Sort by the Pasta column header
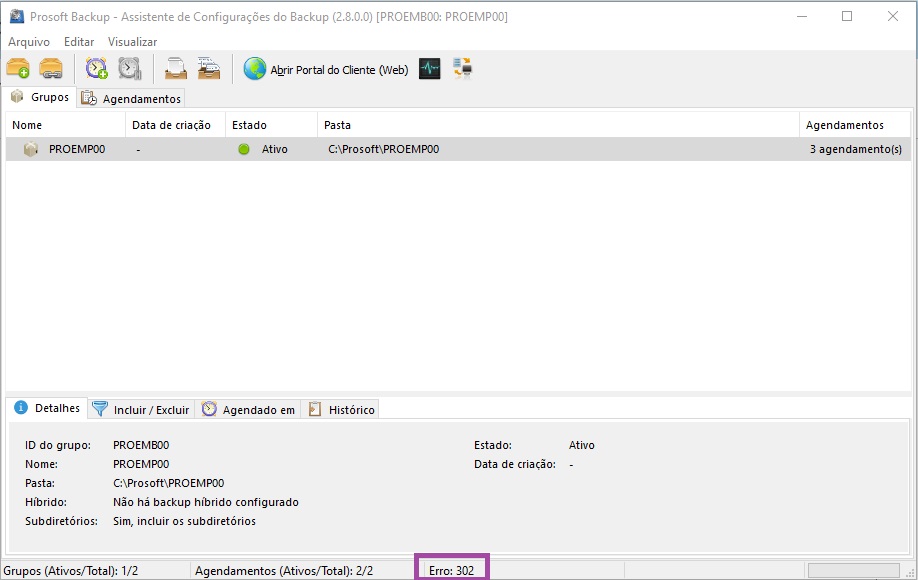Viewport: 918px width, 580px height. coord(559,125)
